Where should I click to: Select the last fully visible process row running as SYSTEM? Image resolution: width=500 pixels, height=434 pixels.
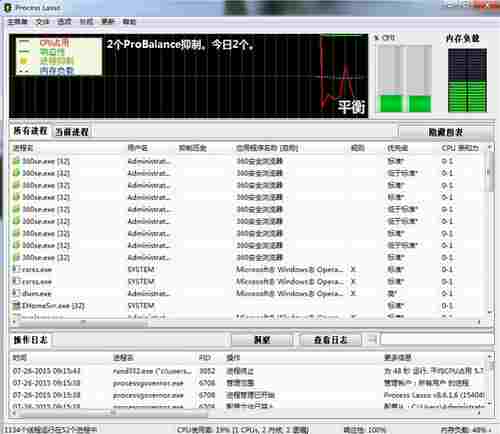(x=249, y=305)
